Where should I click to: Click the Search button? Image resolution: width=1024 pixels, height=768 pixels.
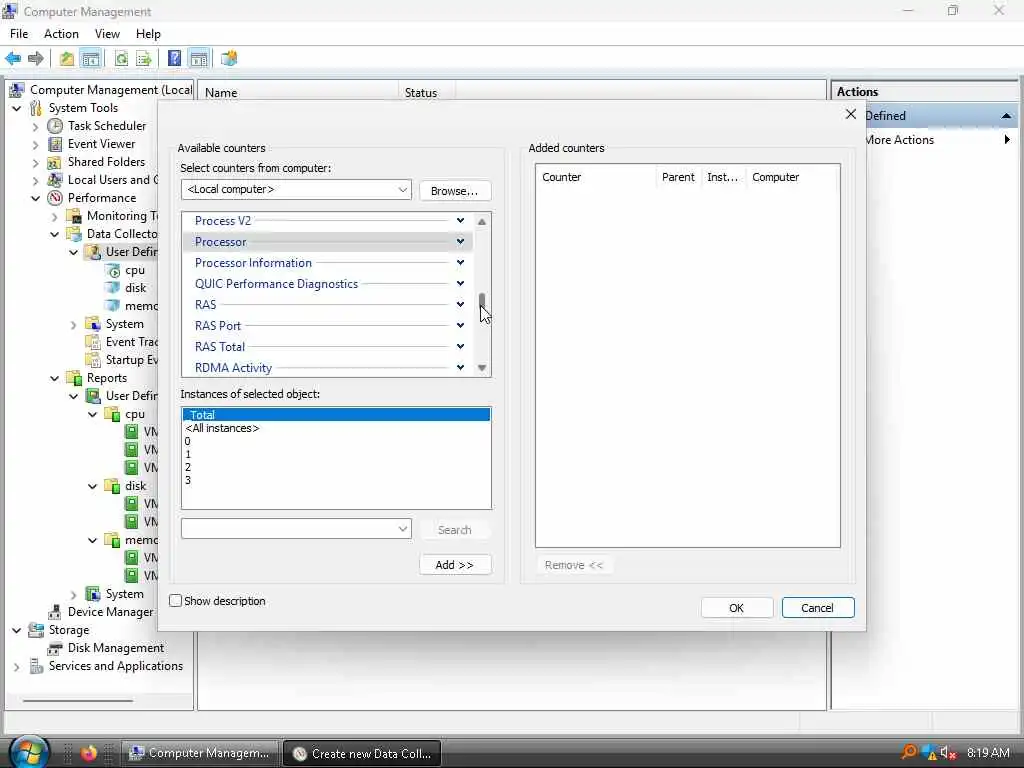(x=455, y=530)
